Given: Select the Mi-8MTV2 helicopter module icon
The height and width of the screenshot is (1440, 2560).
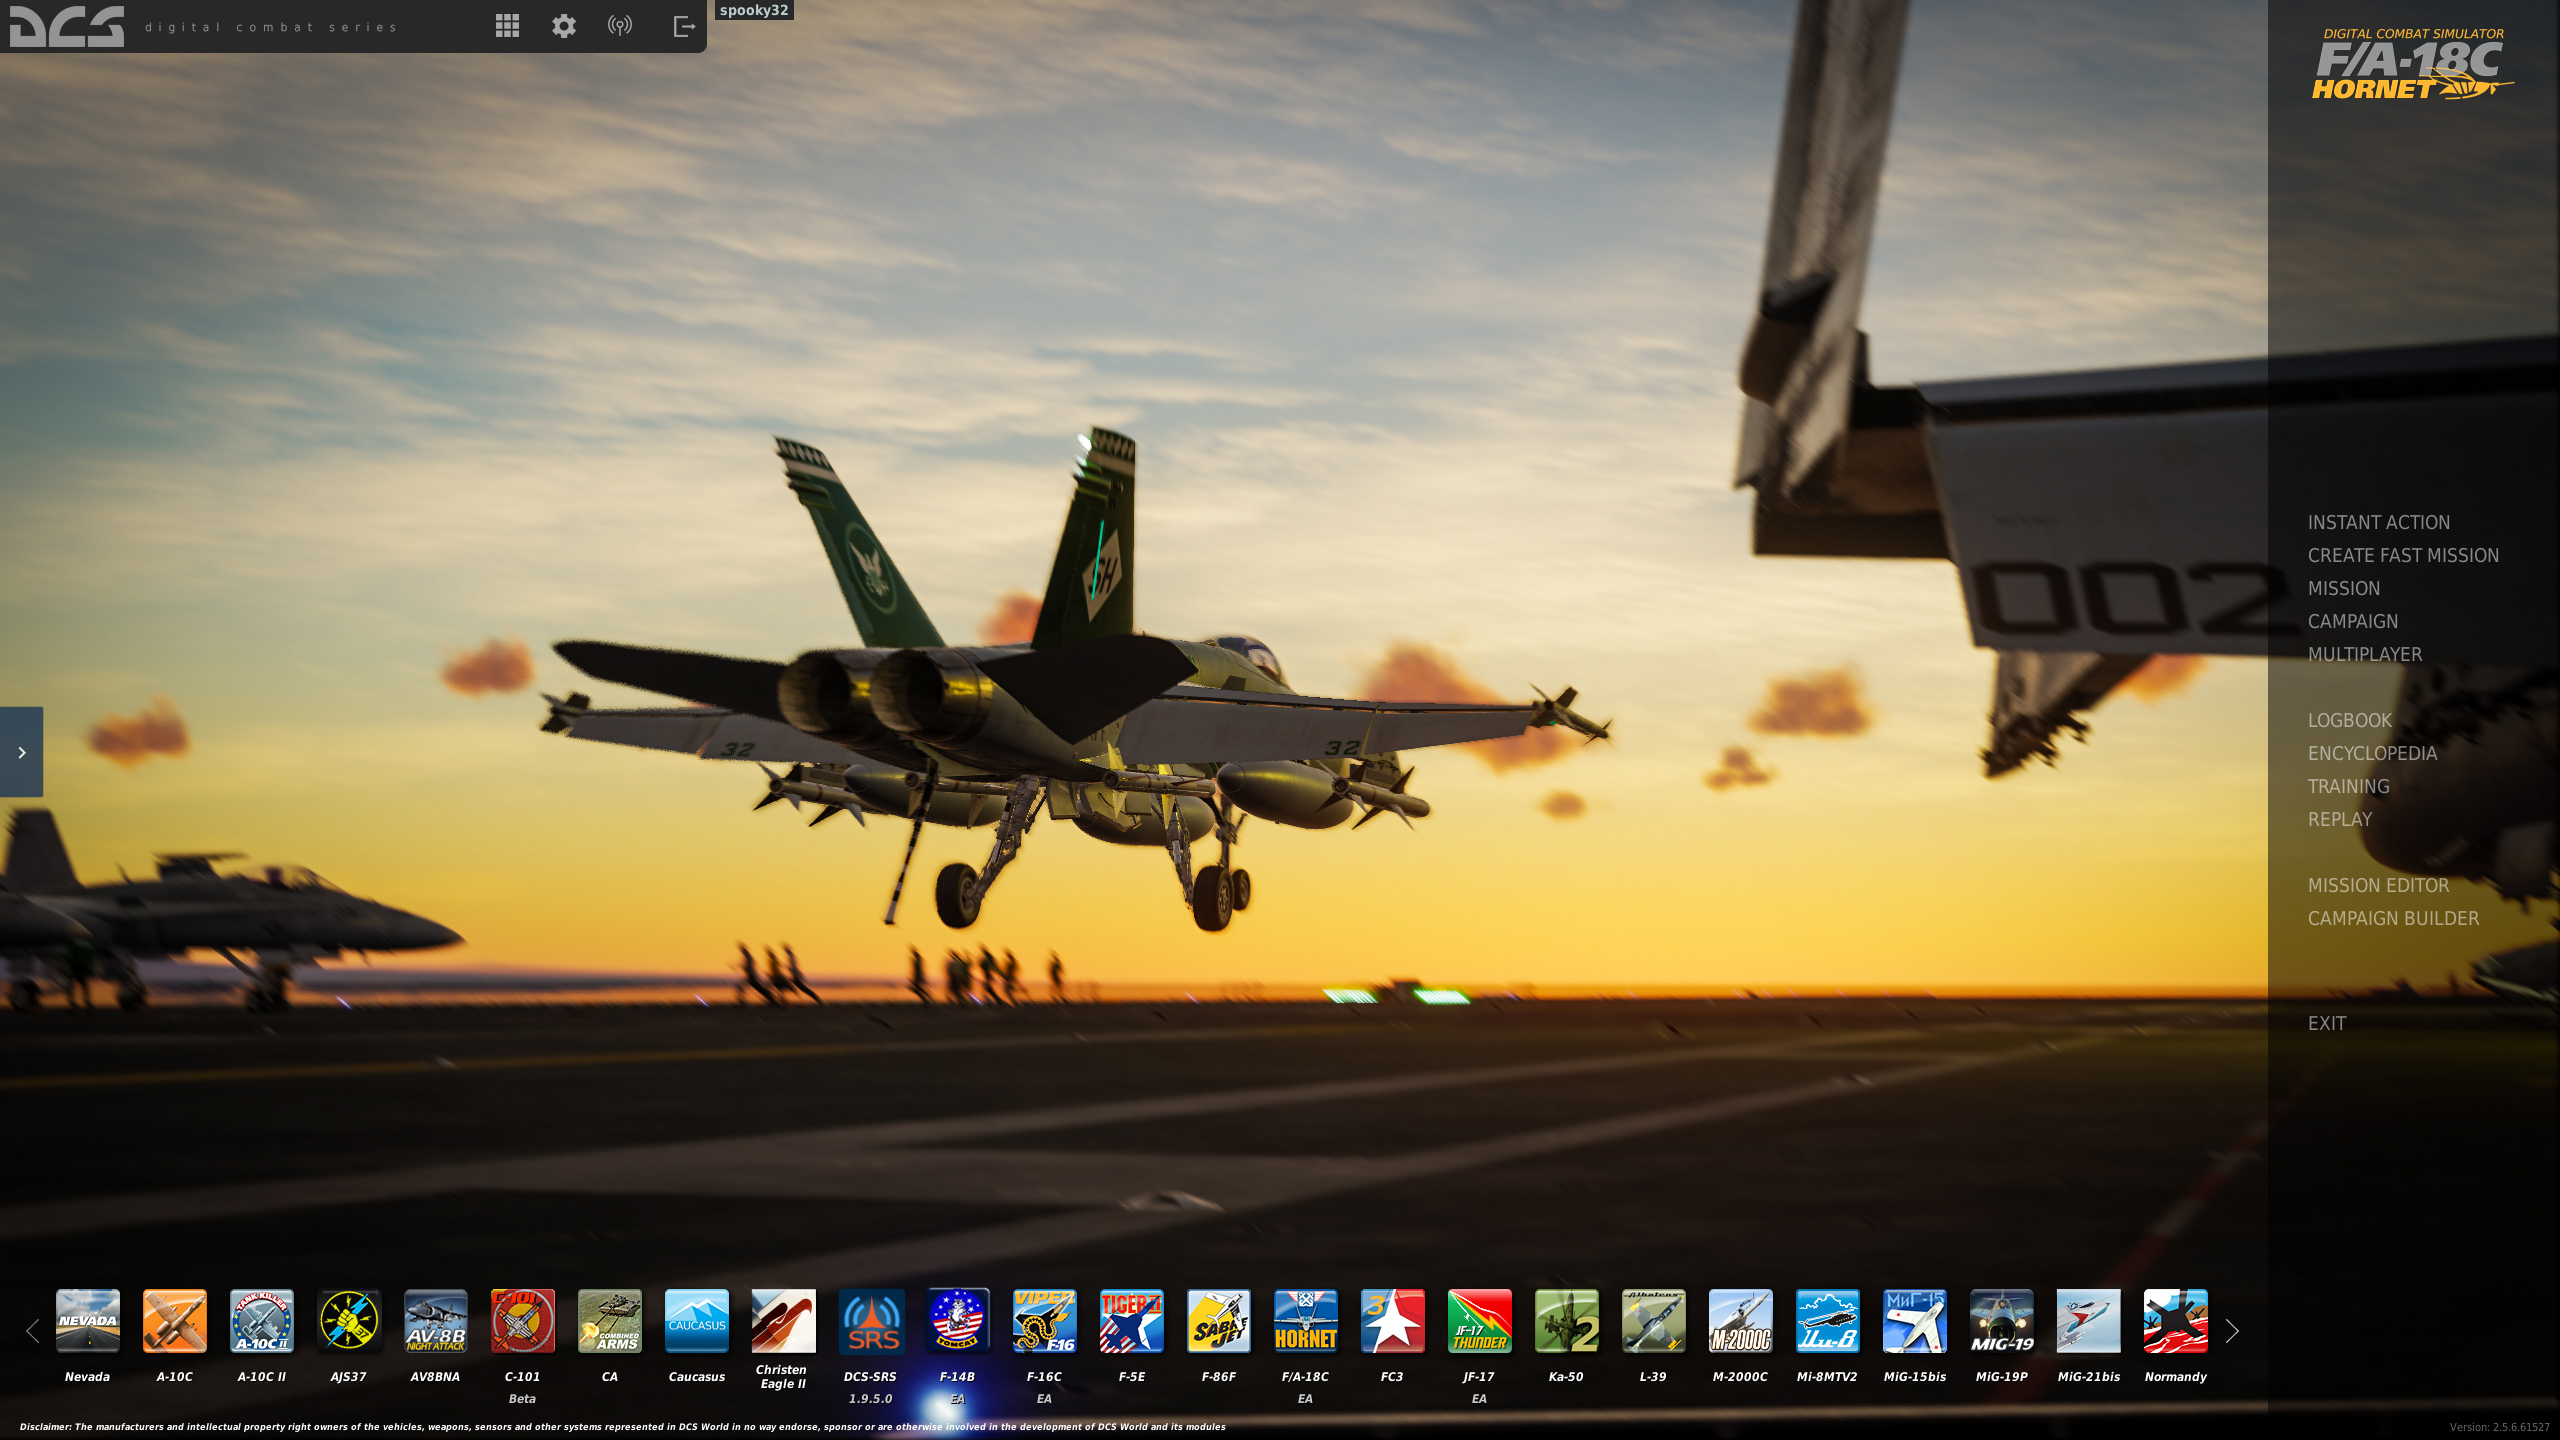Looking at the screenshot, I should (1827, 1320).
